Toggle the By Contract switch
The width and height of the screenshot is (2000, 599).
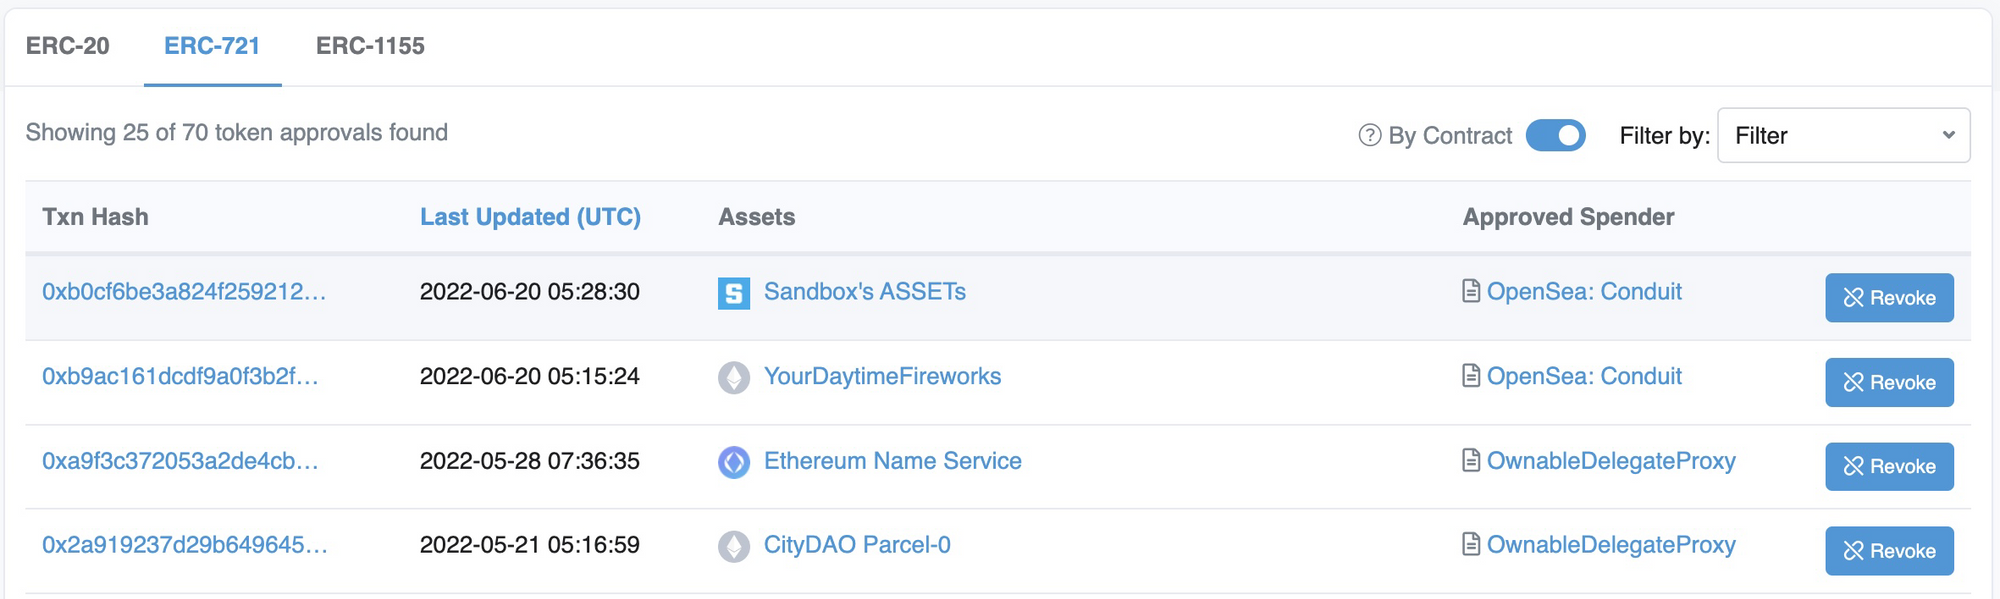click(x=1555, y=135)
